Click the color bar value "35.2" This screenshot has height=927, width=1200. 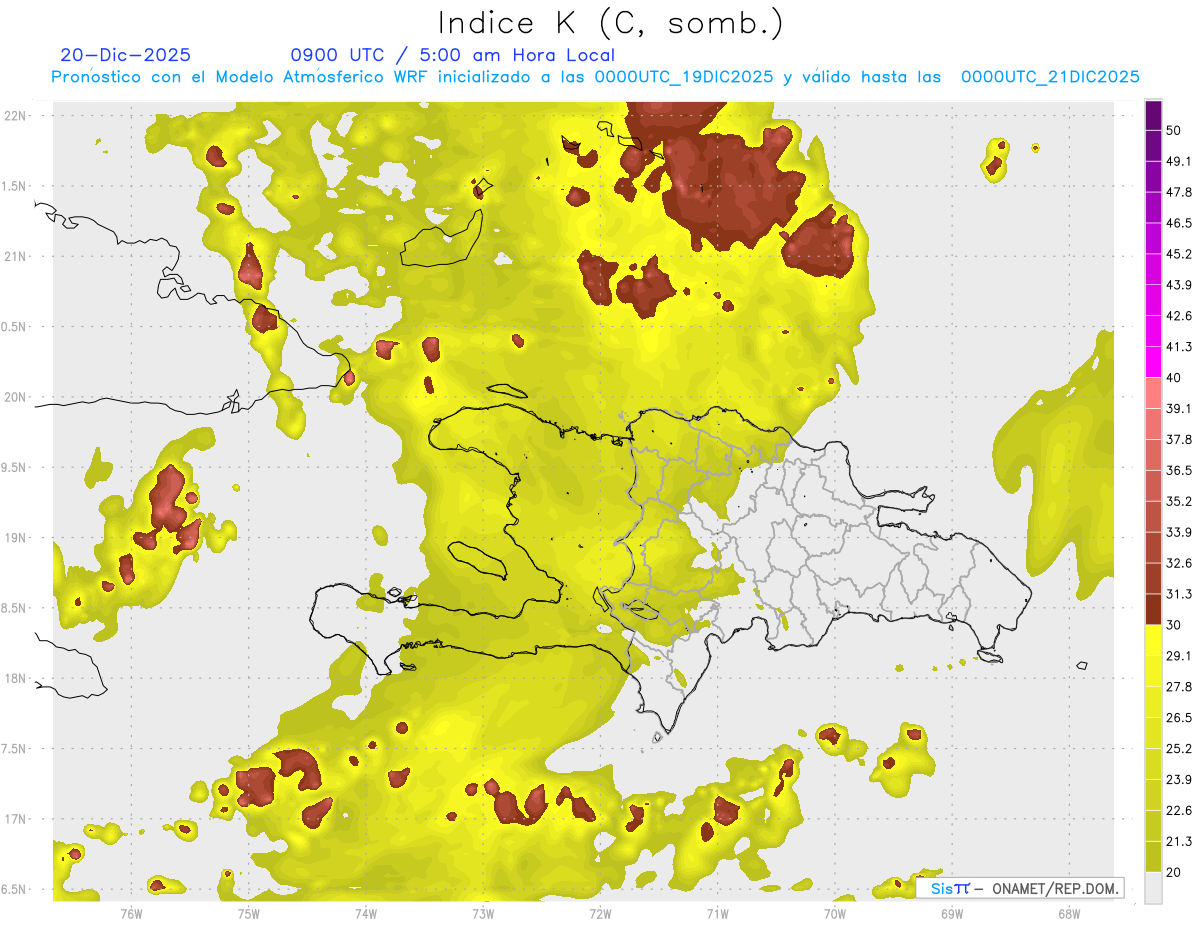click(x=1179, y=501)
